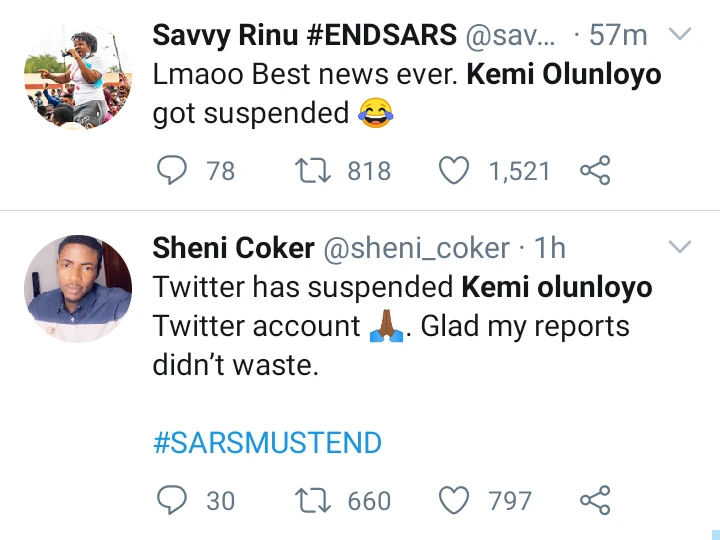Share Savvy Rinu's tweet
The width and height of the screenshot is (720, 540).
click(595, 172)
